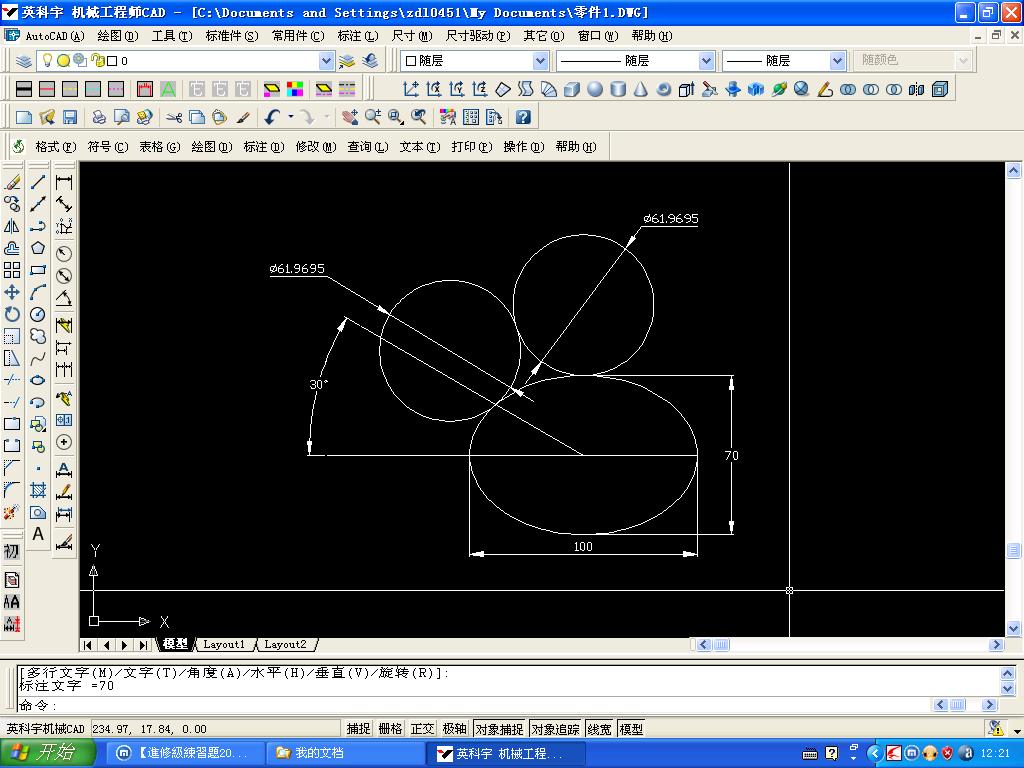Viewport: 1024px width, 768px height.
Task: Open the 文本(T) menu
Action: [420, 146]
